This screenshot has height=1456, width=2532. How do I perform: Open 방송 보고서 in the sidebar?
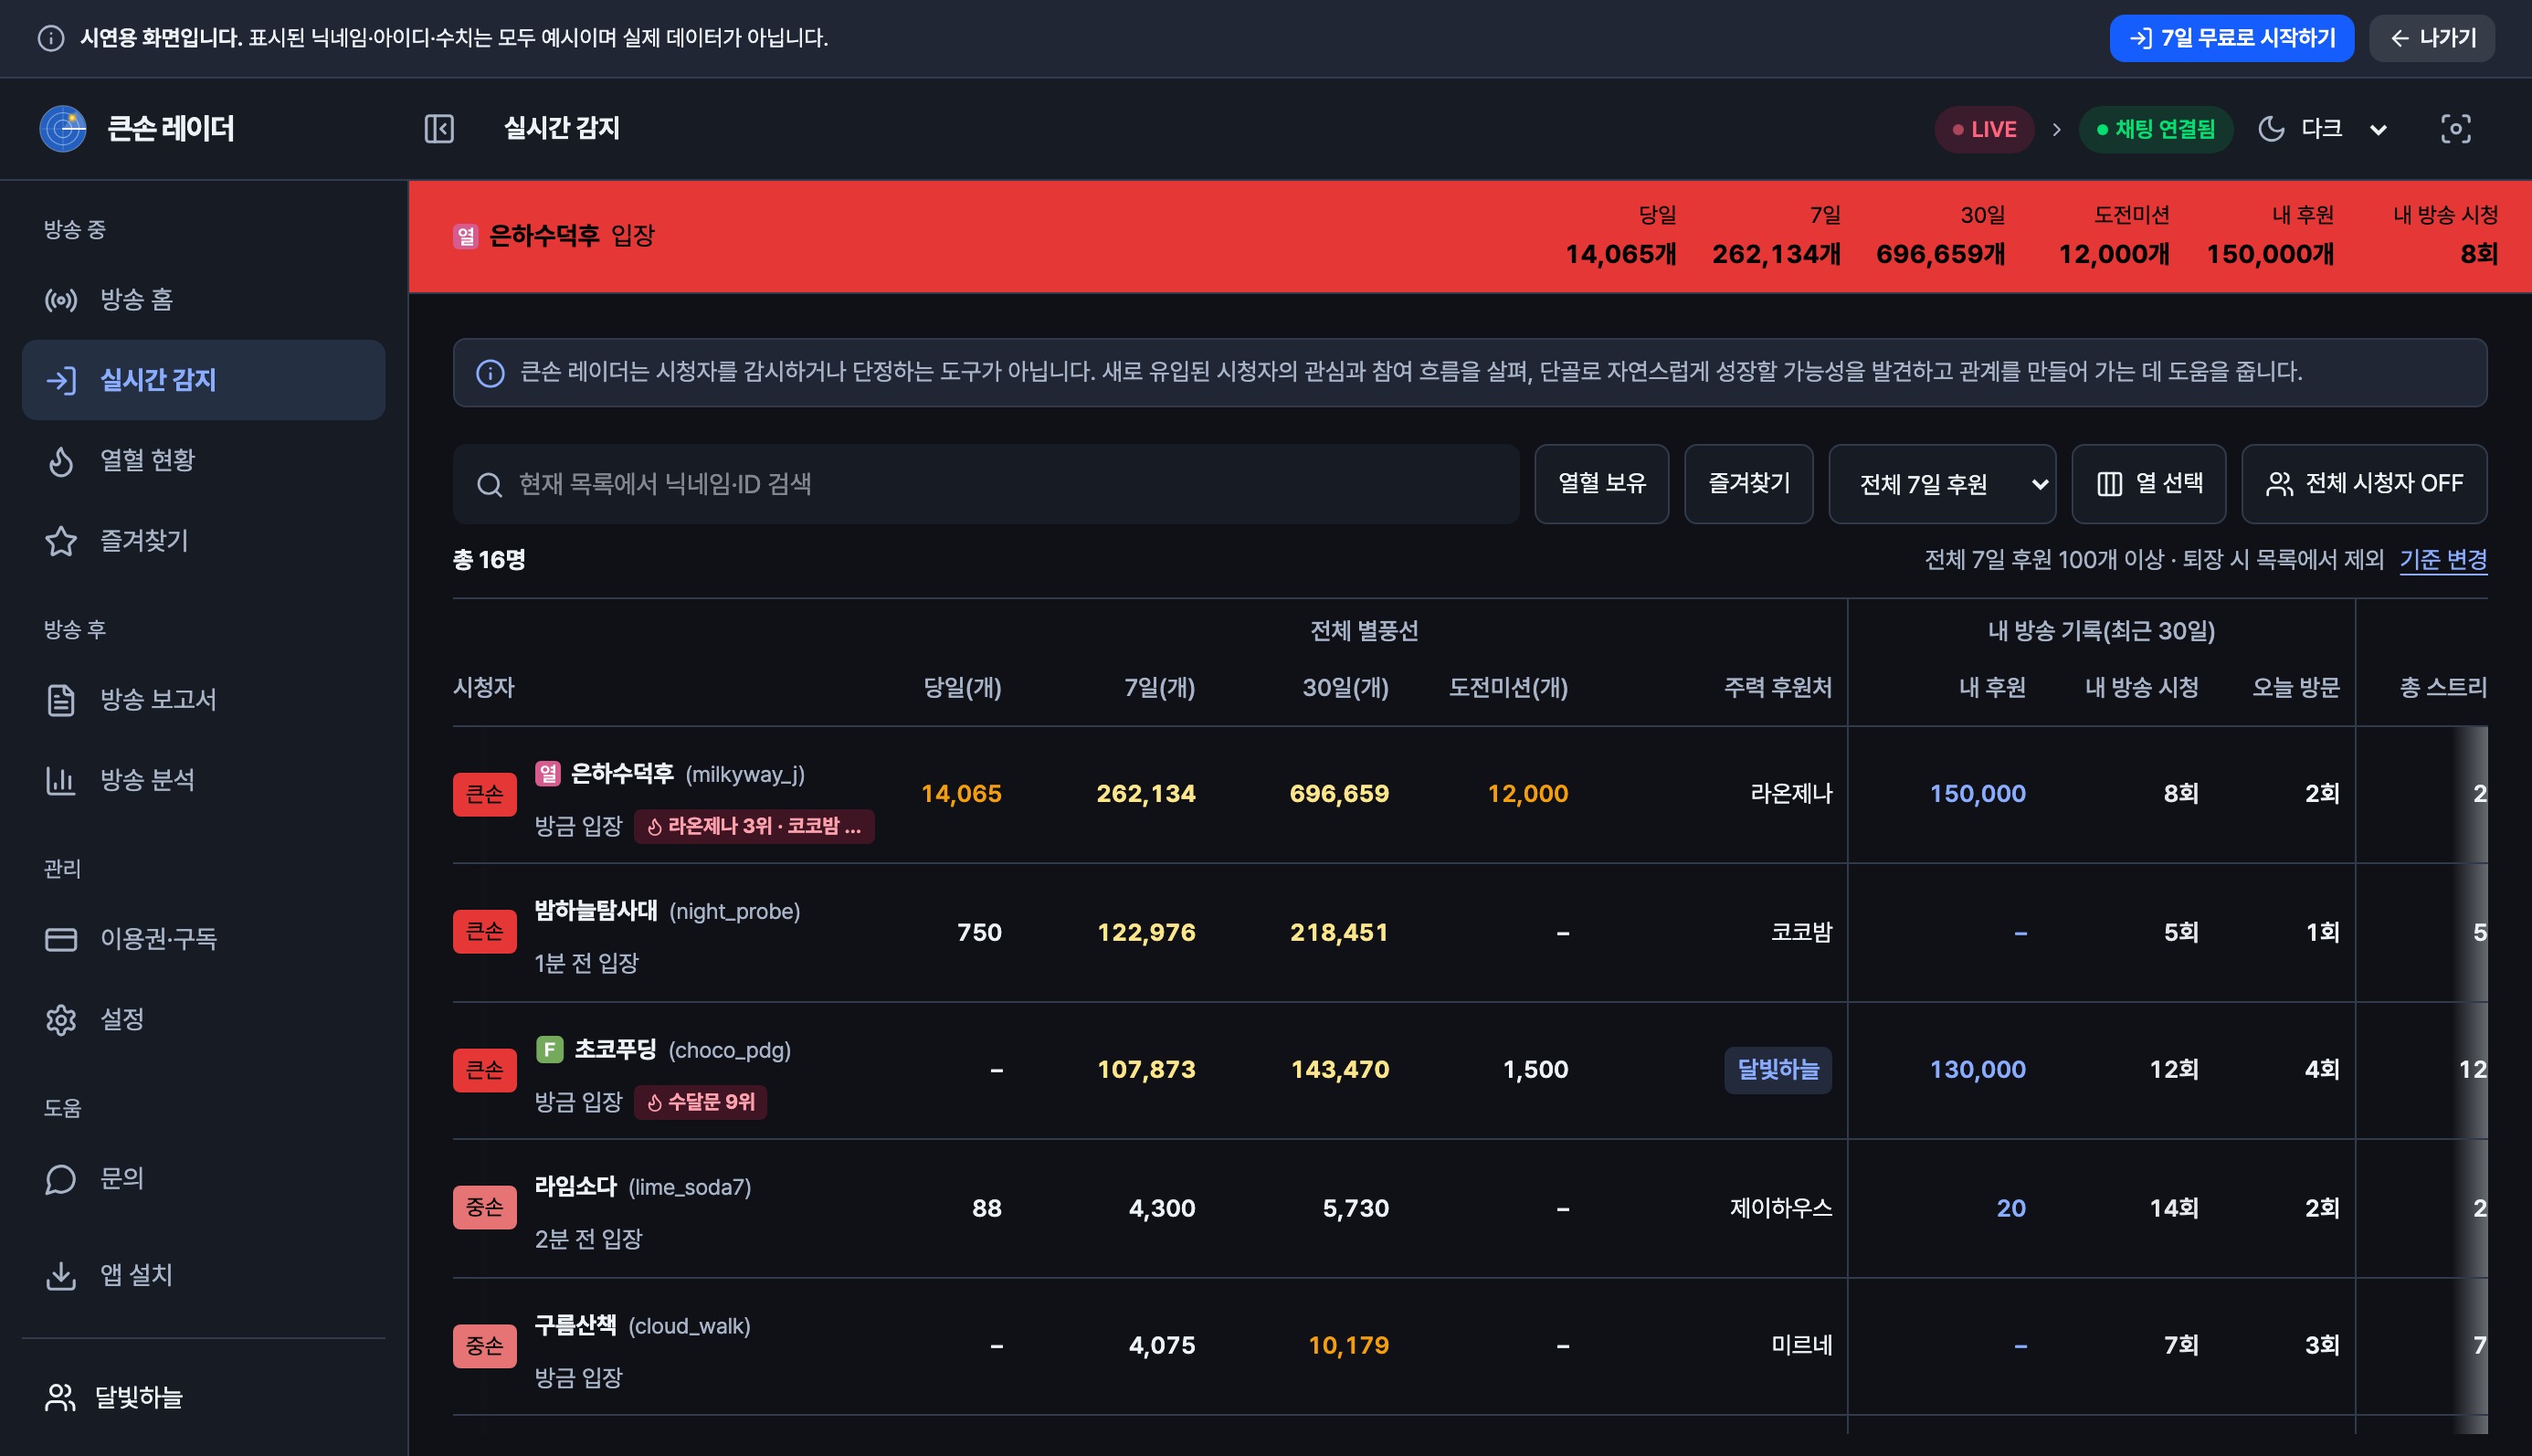click(203, 700)
